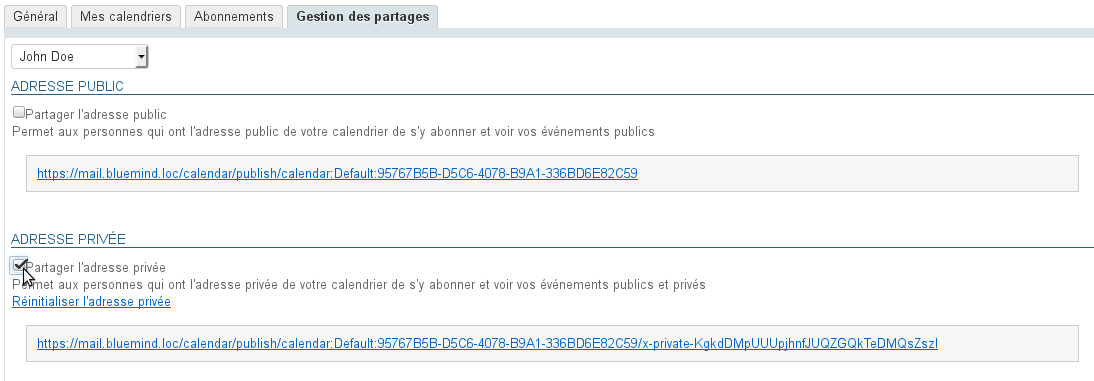Click the public address description text

tap(334, 132)
